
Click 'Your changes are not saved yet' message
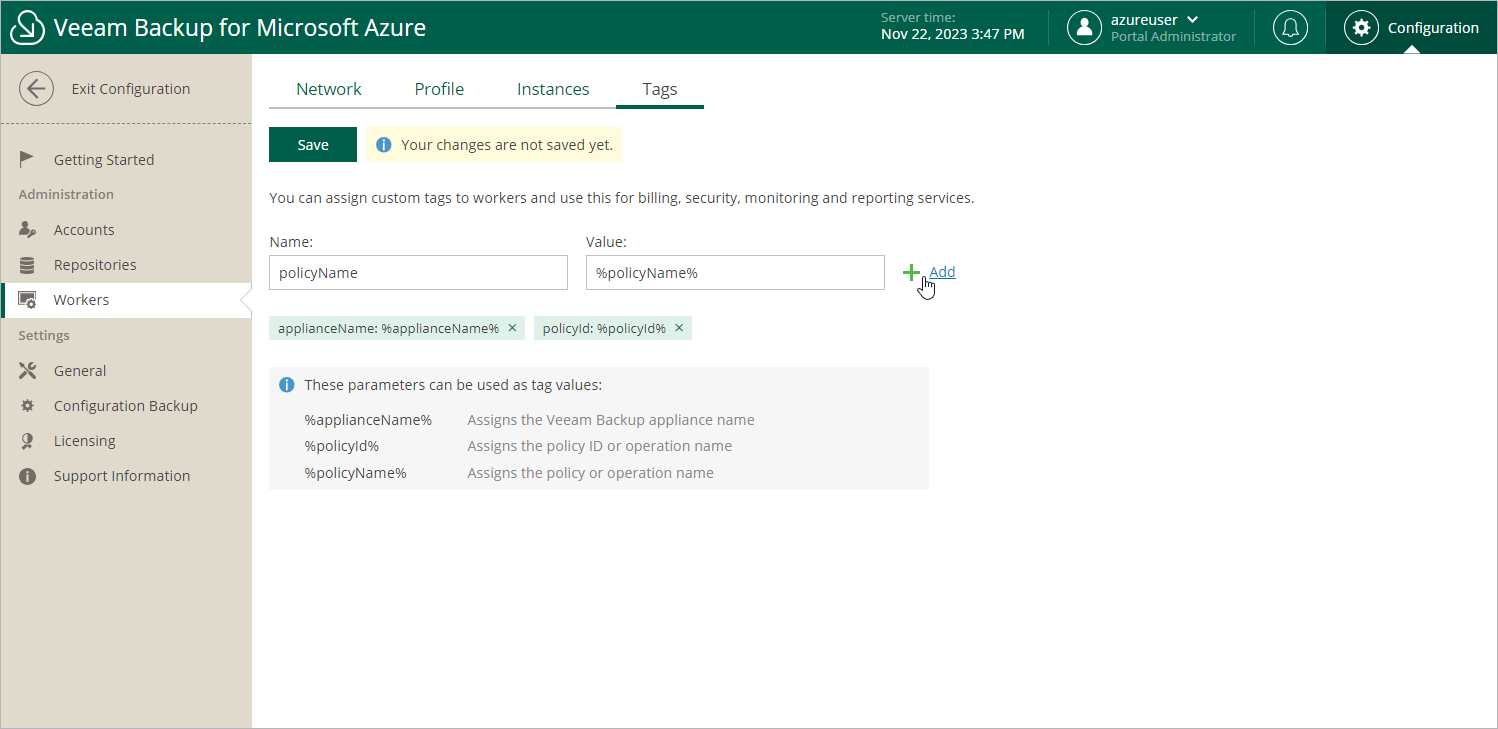click(x=507, y=145)
